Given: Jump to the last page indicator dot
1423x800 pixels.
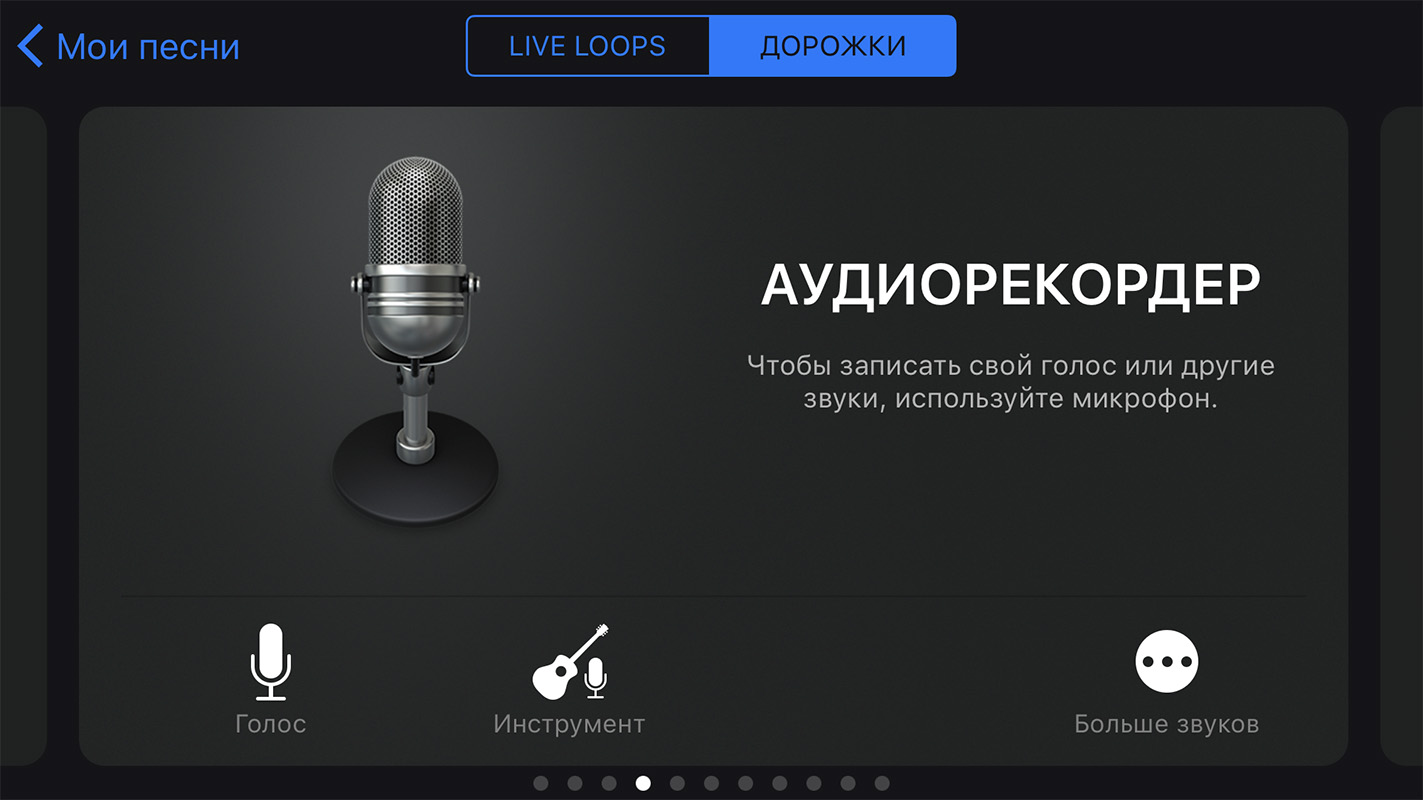Looking at the screenshot, I should [x=882, y=783].
